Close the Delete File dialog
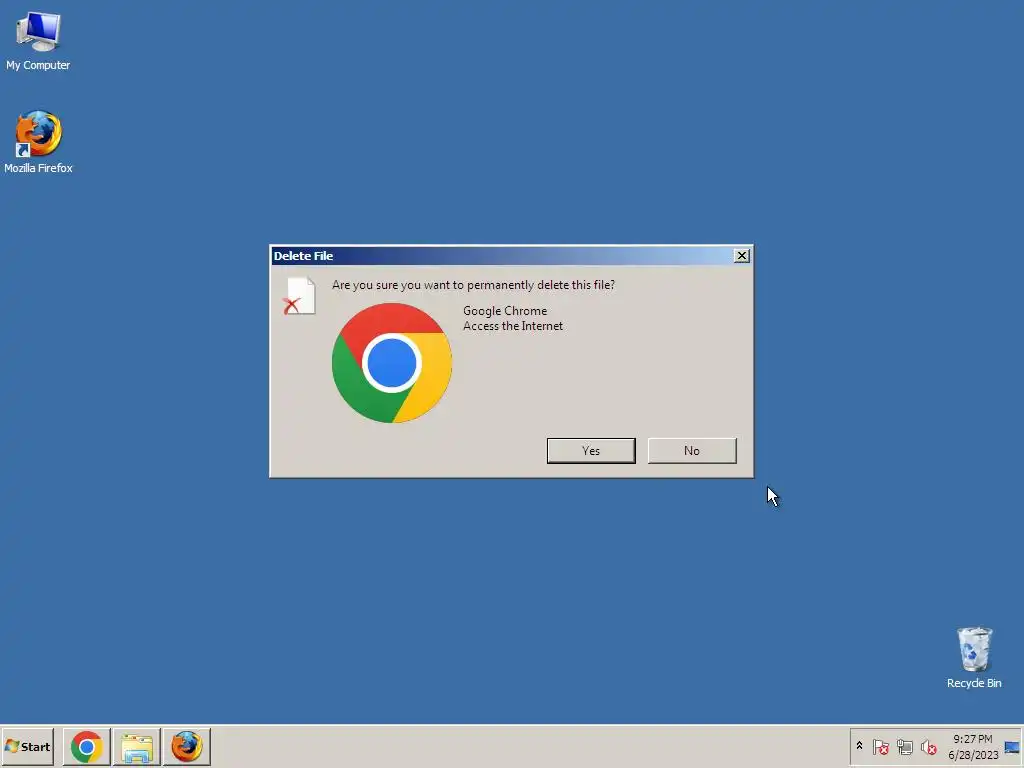The image size is (1024, 768). coord(741,256)
